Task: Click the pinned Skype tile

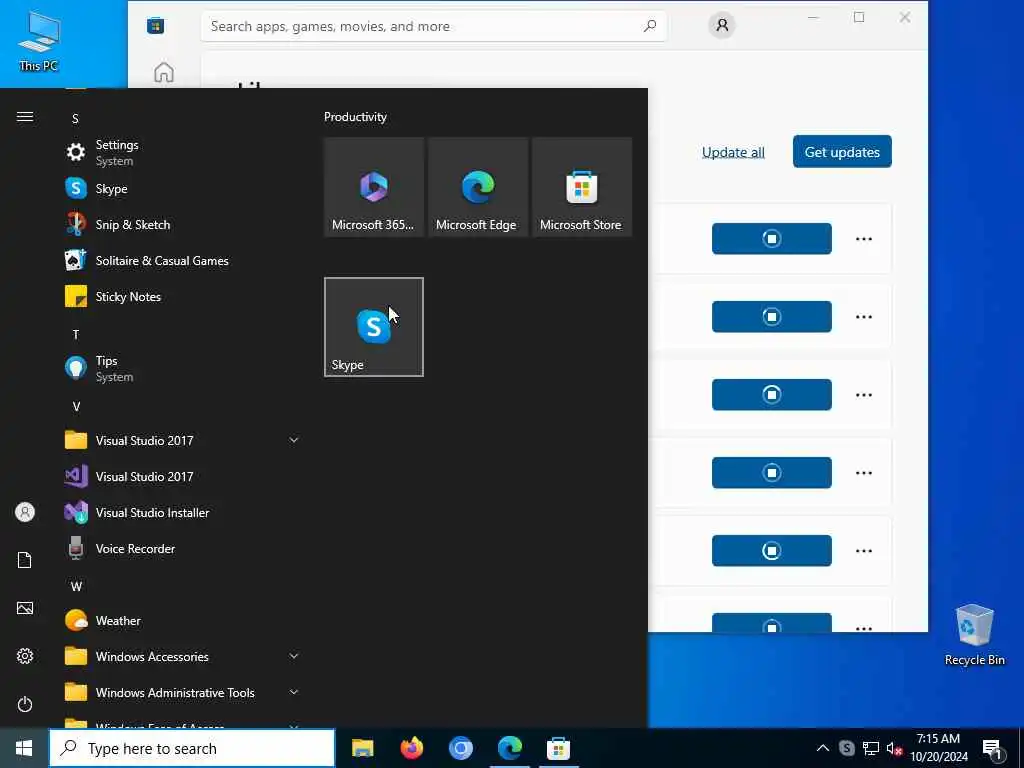Action: point(374,327)
